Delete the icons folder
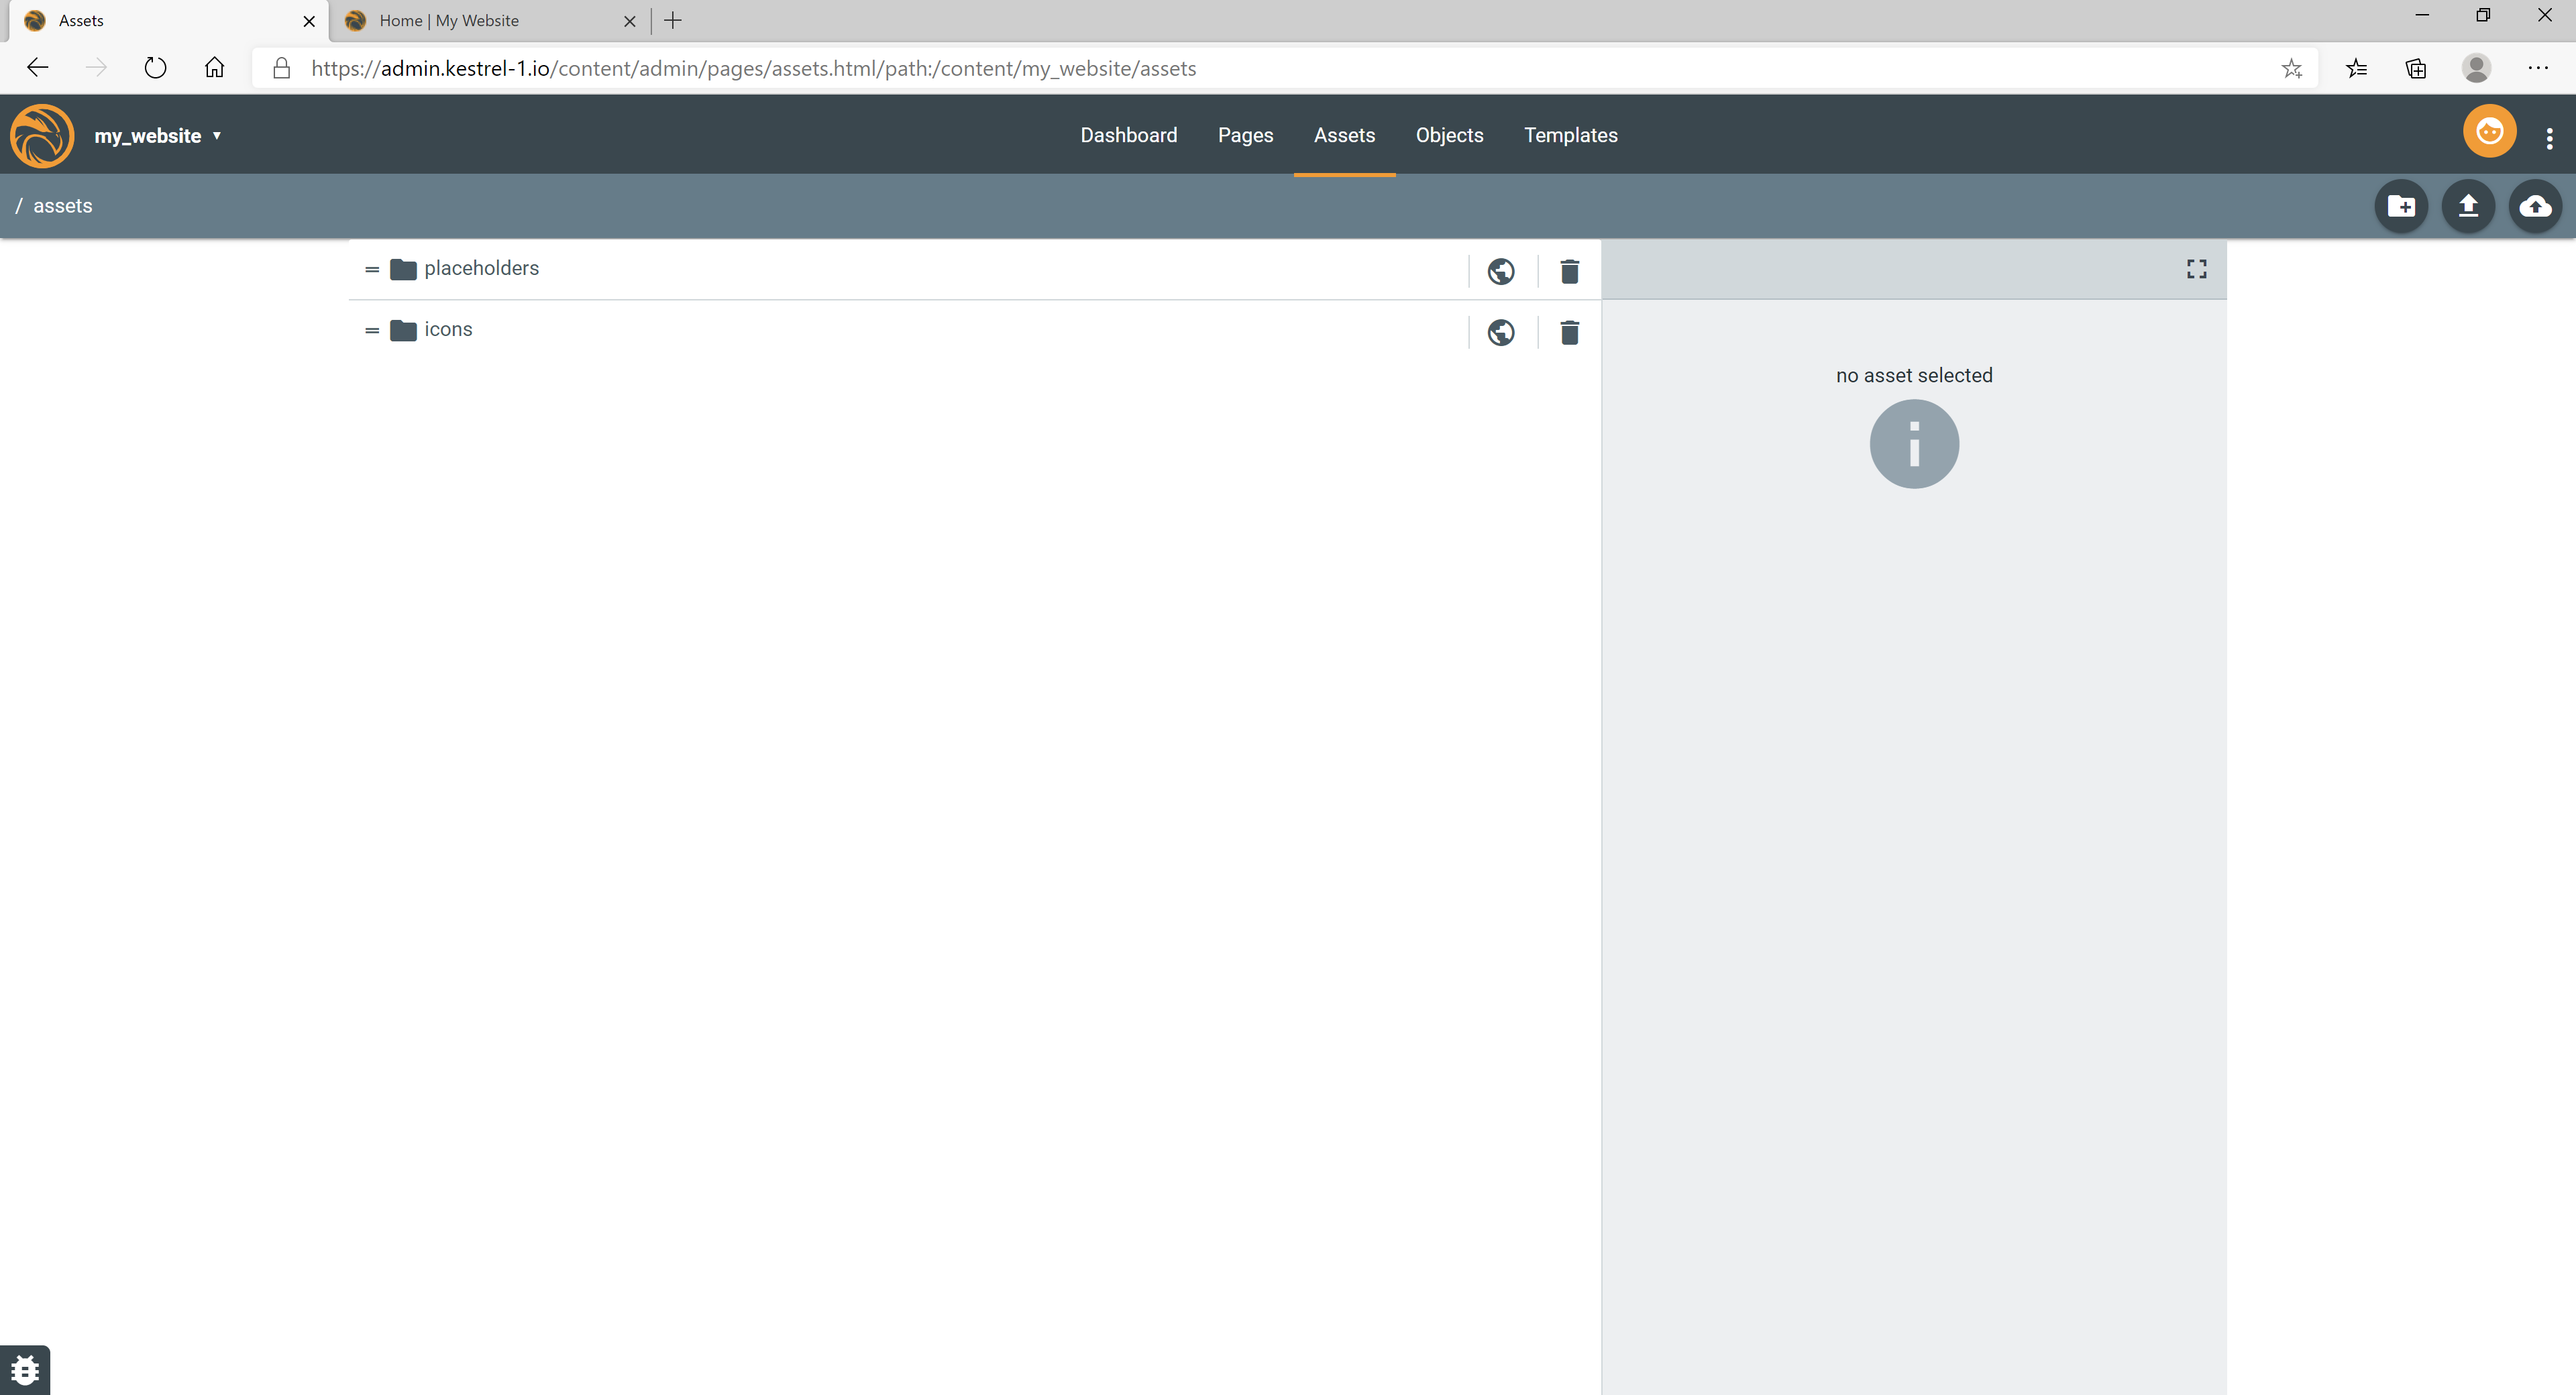The height and width of the screenshot is (1395, 2576). (1569, 332)
